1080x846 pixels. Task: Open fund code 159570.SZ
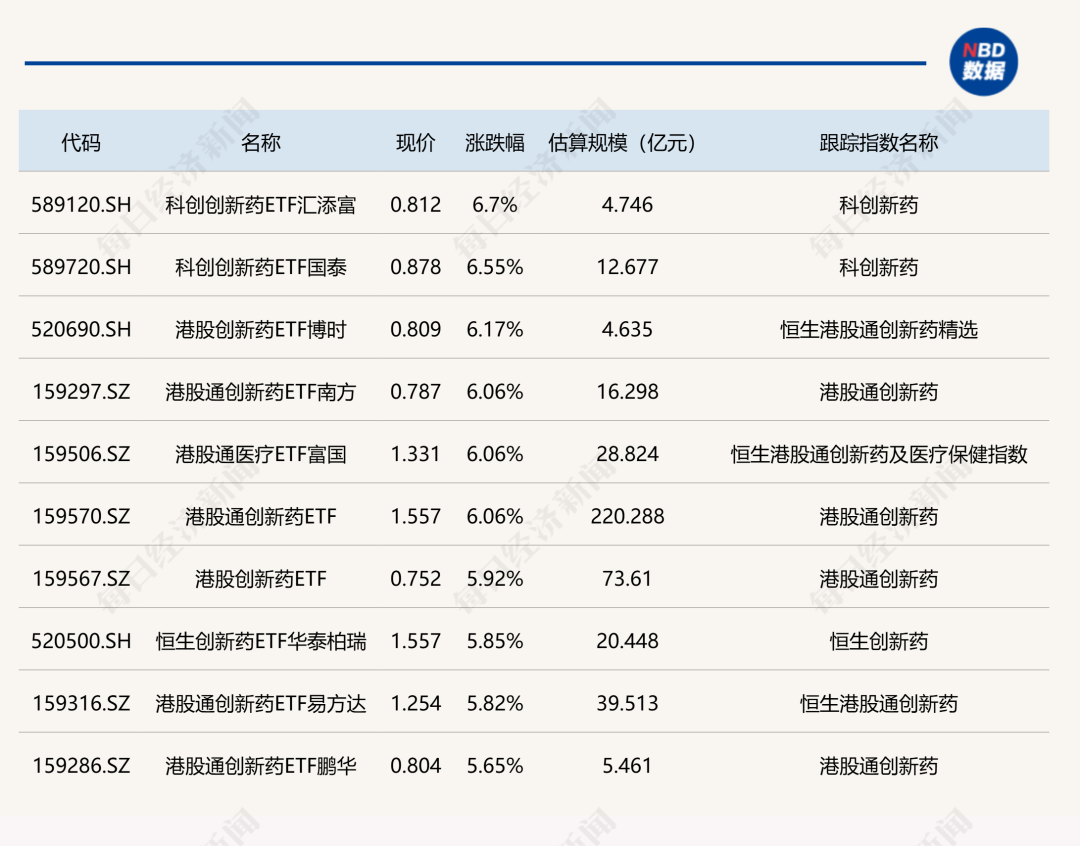81,517
